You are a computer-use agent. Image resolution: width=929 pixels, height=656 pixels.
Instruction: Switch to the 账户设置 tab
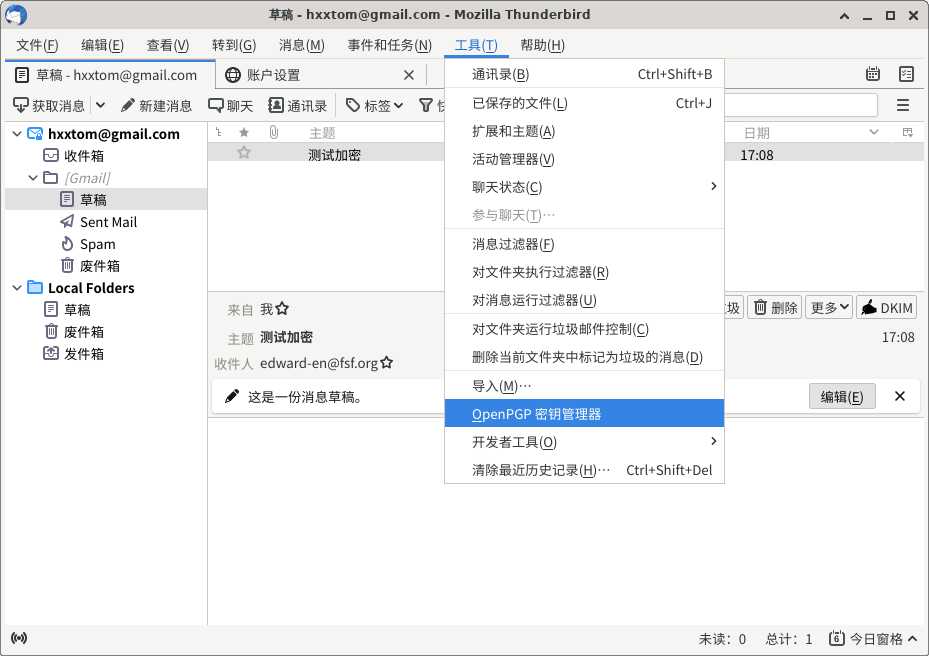320,75
